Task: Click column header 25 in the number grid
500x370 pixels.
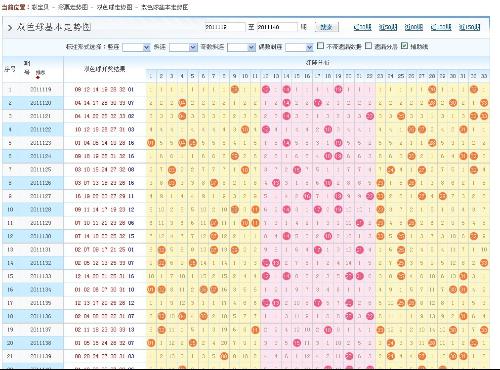Action: [401, 76]
